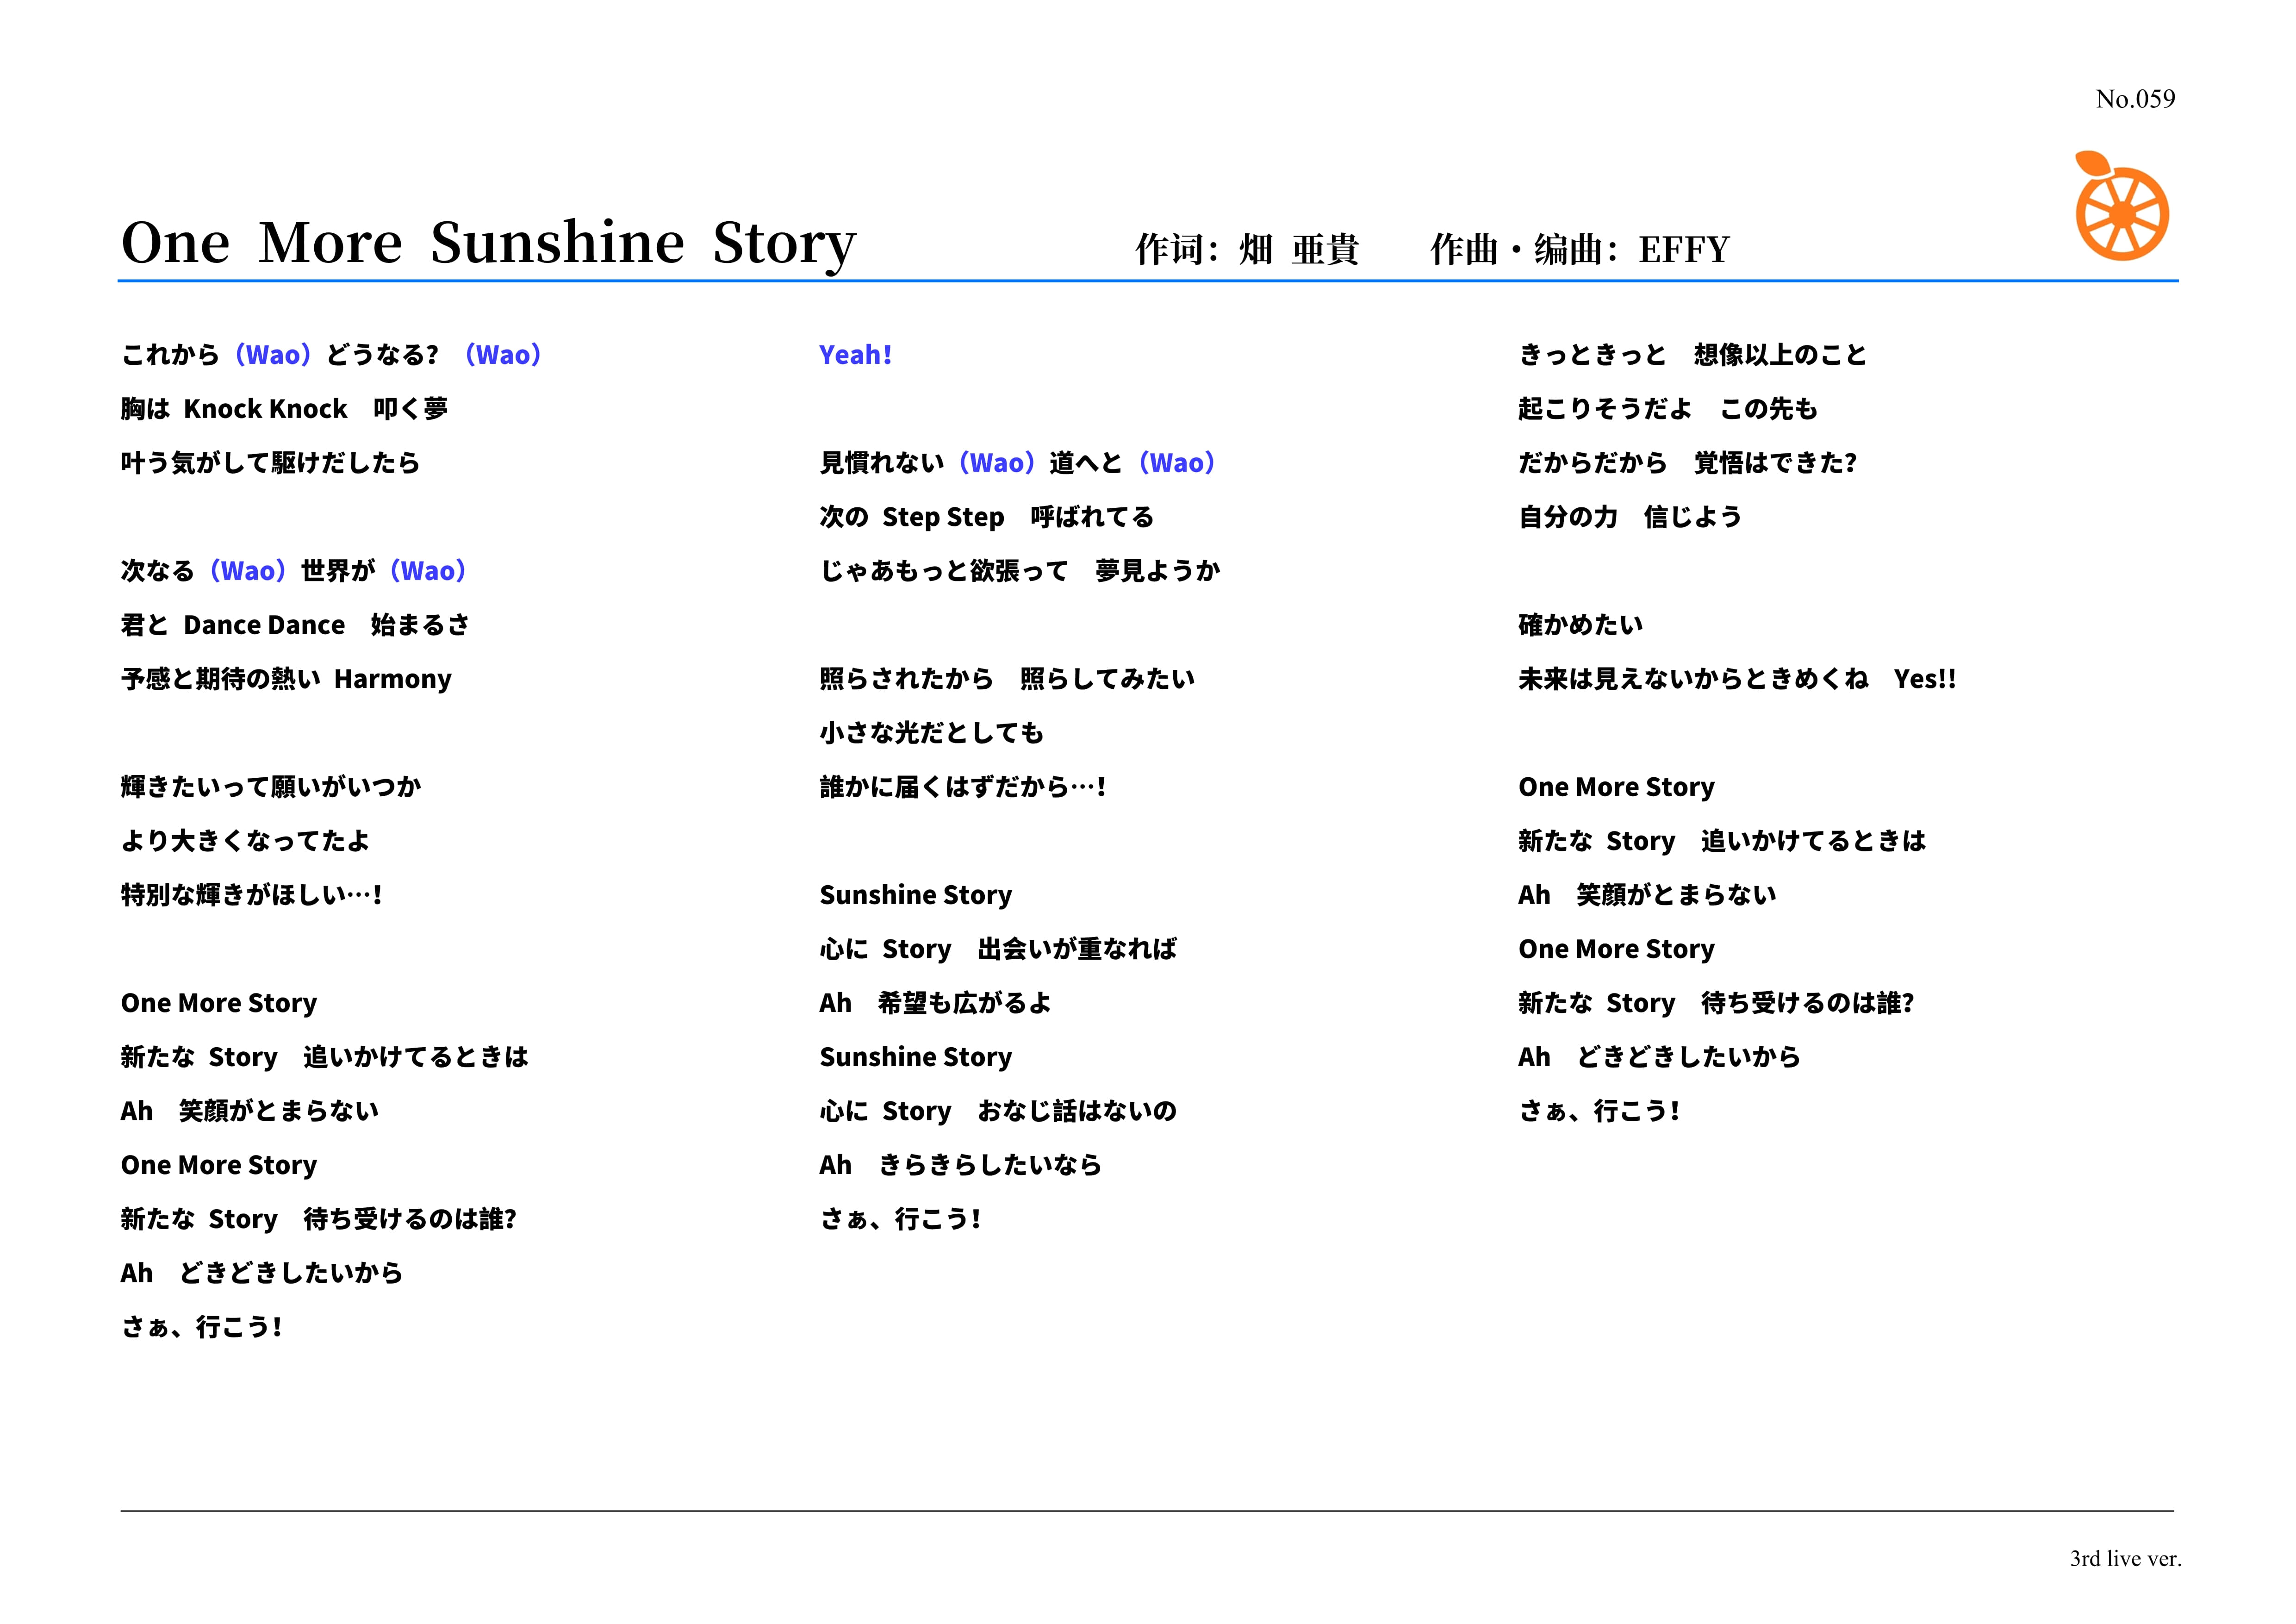Click the line 胸は Knock Knock 叩く夢
The height and width of the screenshot is (1624, 2296).
coord(284,409)
